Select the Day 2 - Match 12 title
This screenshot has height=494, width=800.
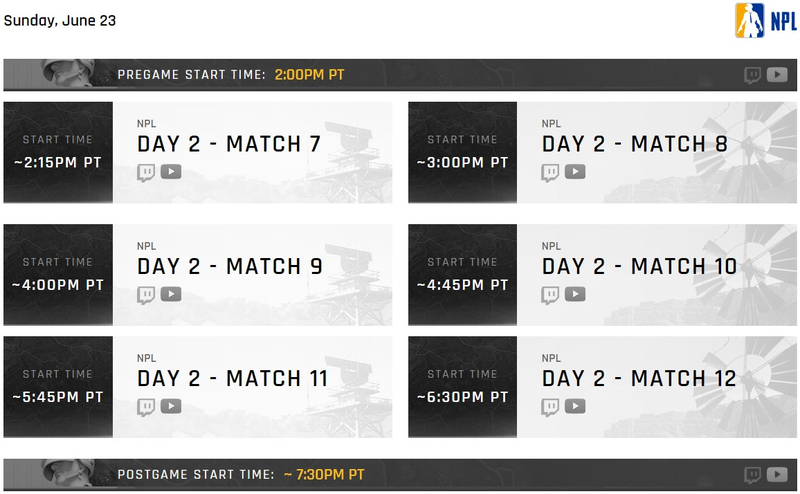[639, 379]
